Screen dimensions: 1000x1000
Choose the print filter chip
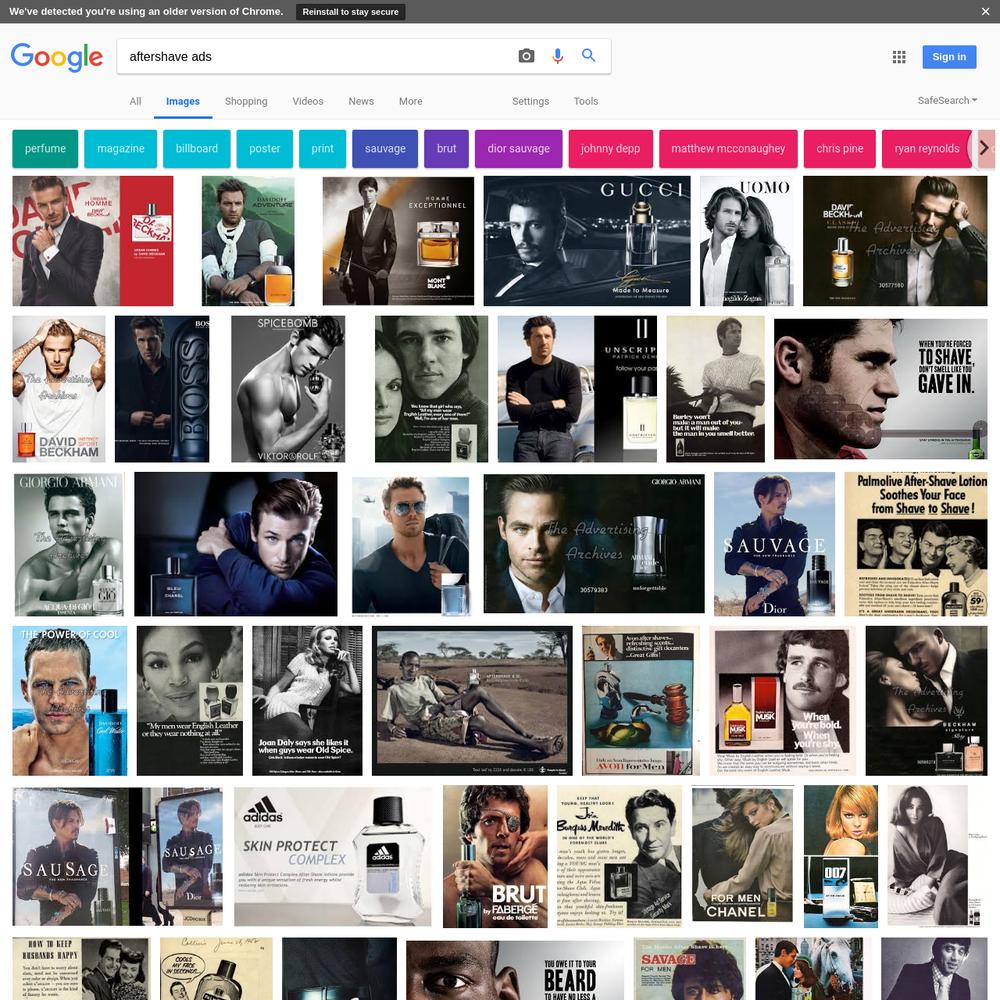pos(323,149)
